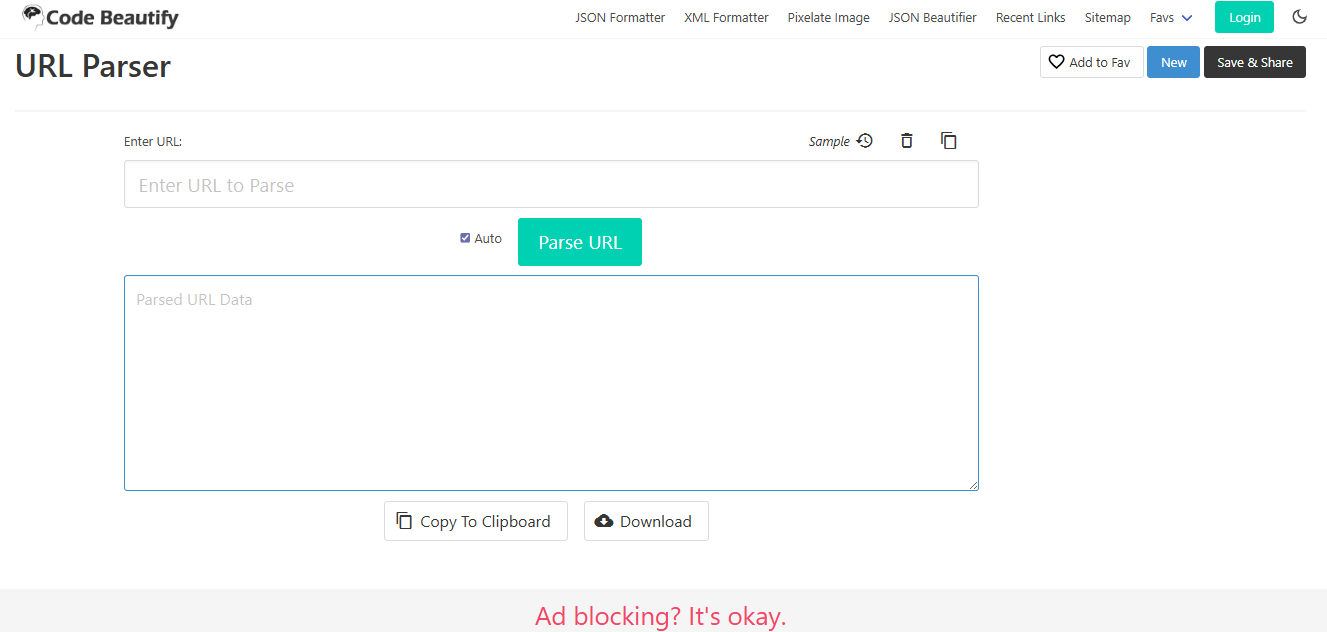Screen dimensions: 1327x632
Task: Toggle dark mode with the moon icon
Action: point(1299,17)
